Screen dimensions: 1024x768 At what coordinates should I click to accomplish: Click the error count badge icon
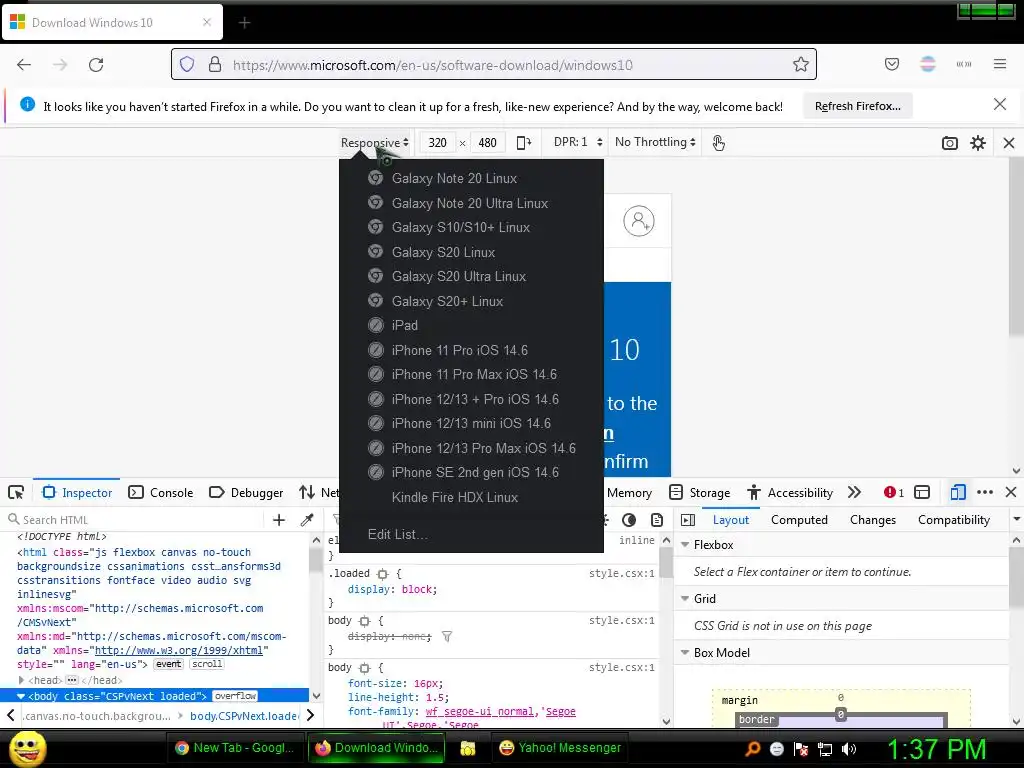click(x=893, y=492)
